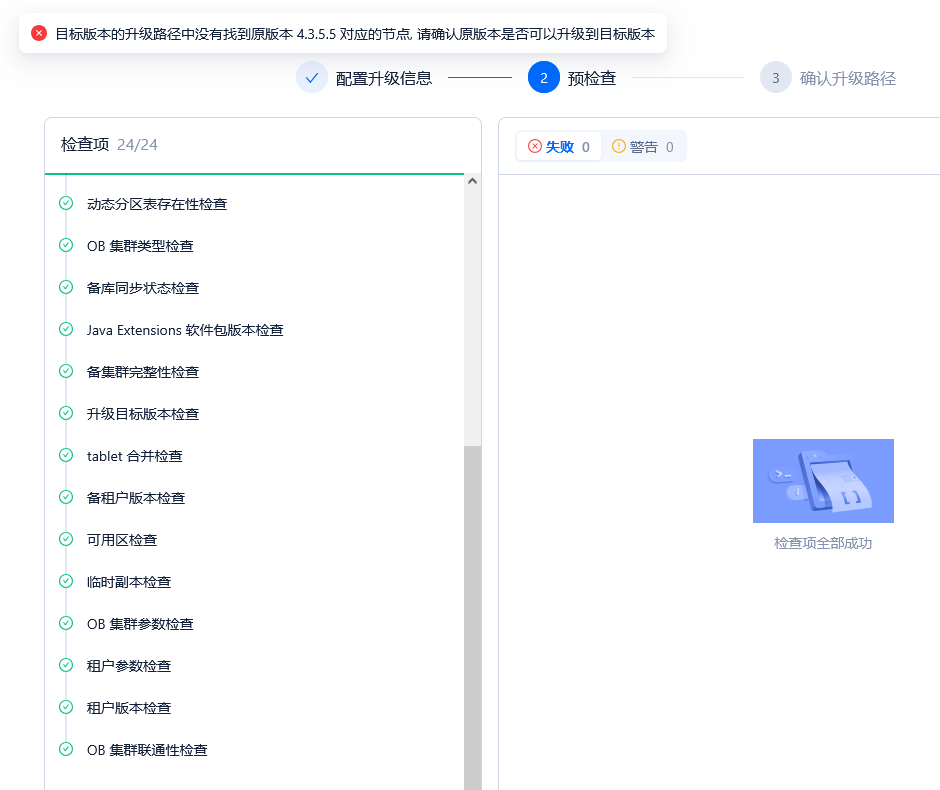The image size is (940, 790).
Task: Click the checkmark icon for 配置升级信息 step
Action: (x=312, y=78)
